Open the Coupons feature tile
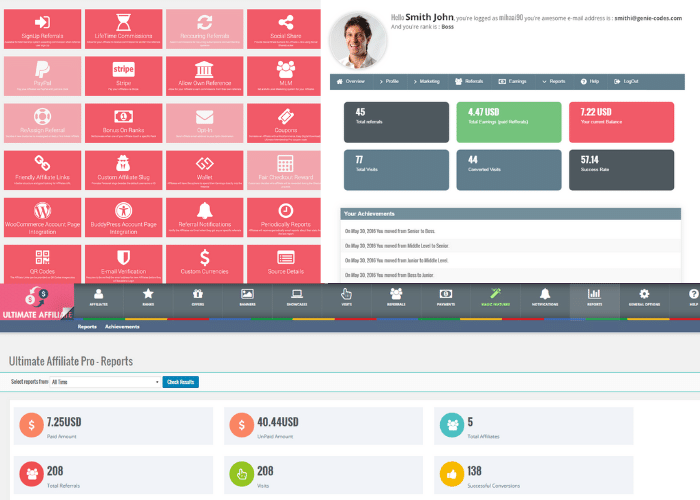700x500 pixels. point(284,123)
